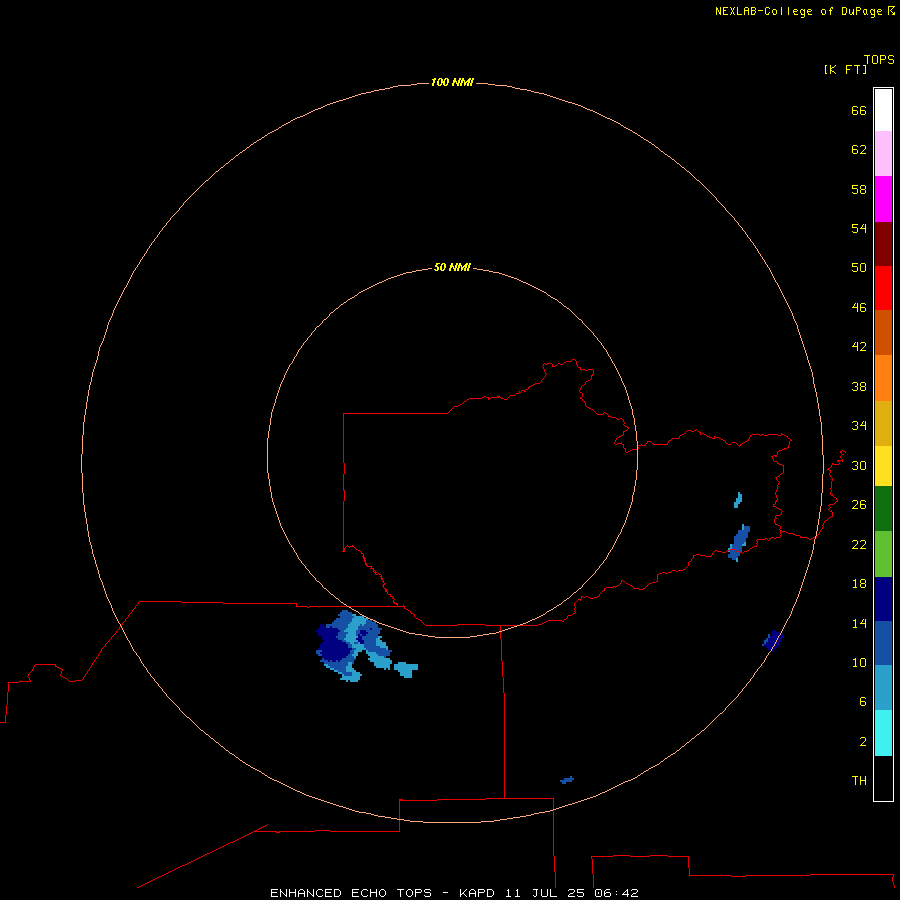Click the small navy echo on the eastern 100 NMI ring
The image size is (900, 900).
[x=773, y=641]
